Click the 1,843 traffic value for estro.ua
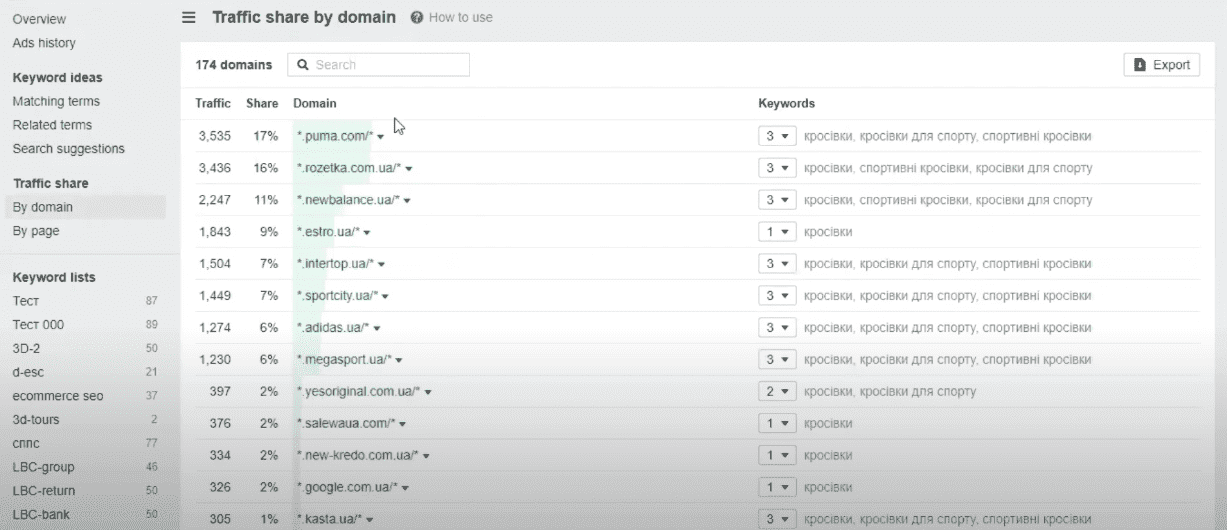The height and width of the screenshot is (530, 1227). [x=215, y=232]
